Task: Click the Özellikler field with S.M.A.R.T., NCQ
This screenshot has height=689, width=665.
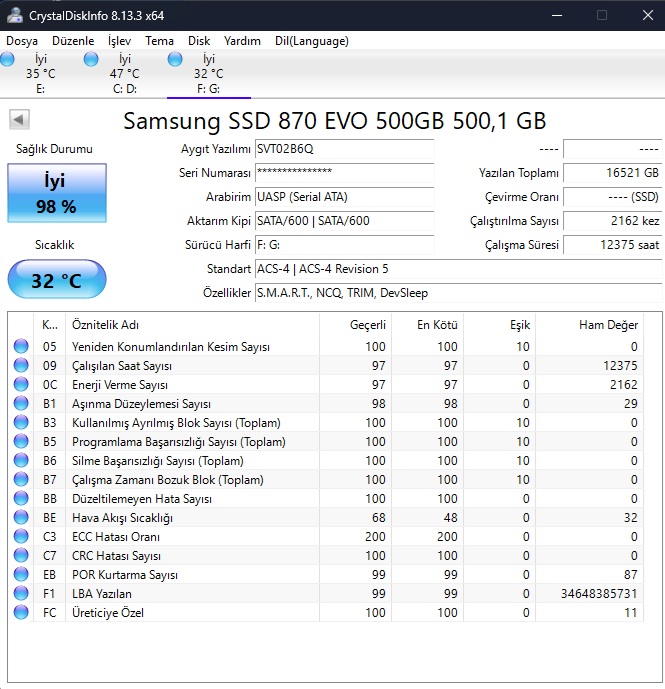Action: (x=458, y=293)
